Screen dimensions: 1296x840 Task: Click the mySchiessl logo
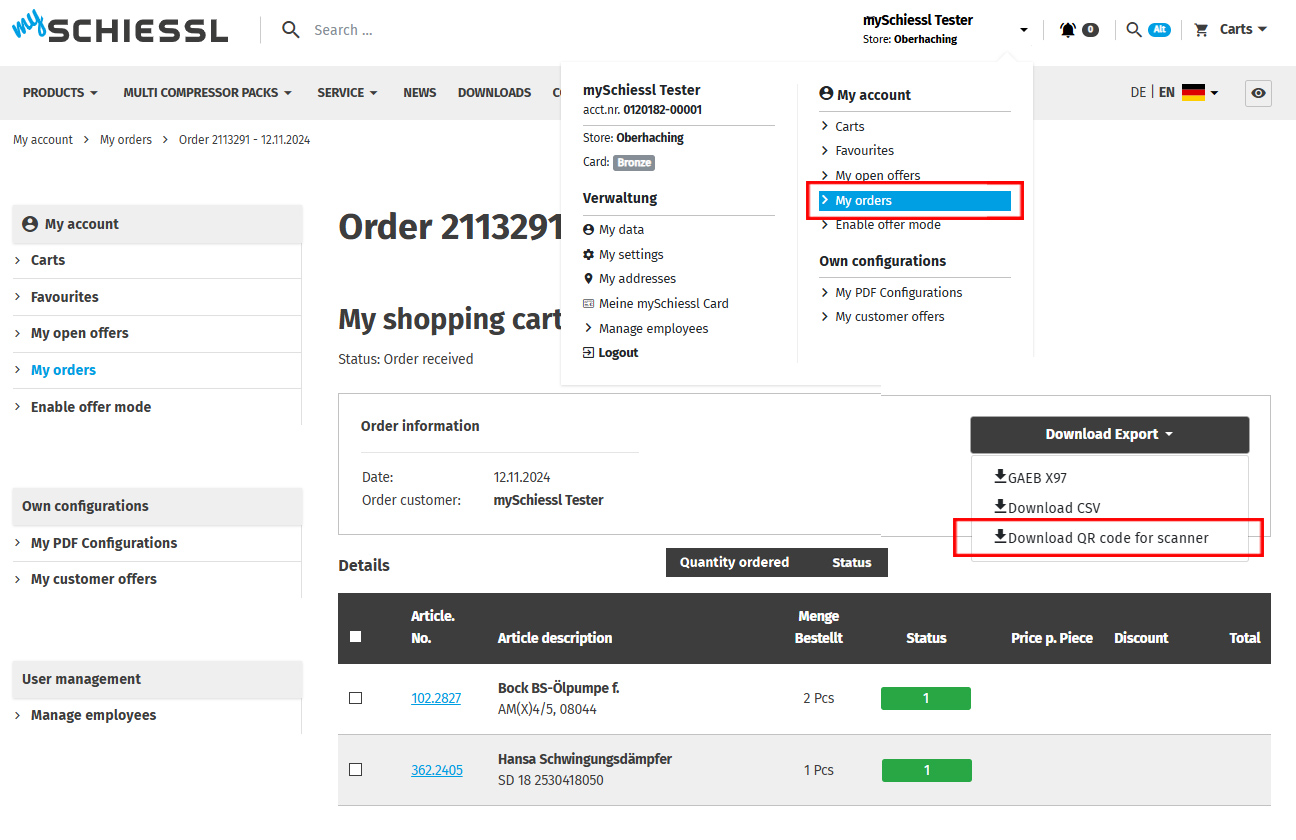click(120, 29)
